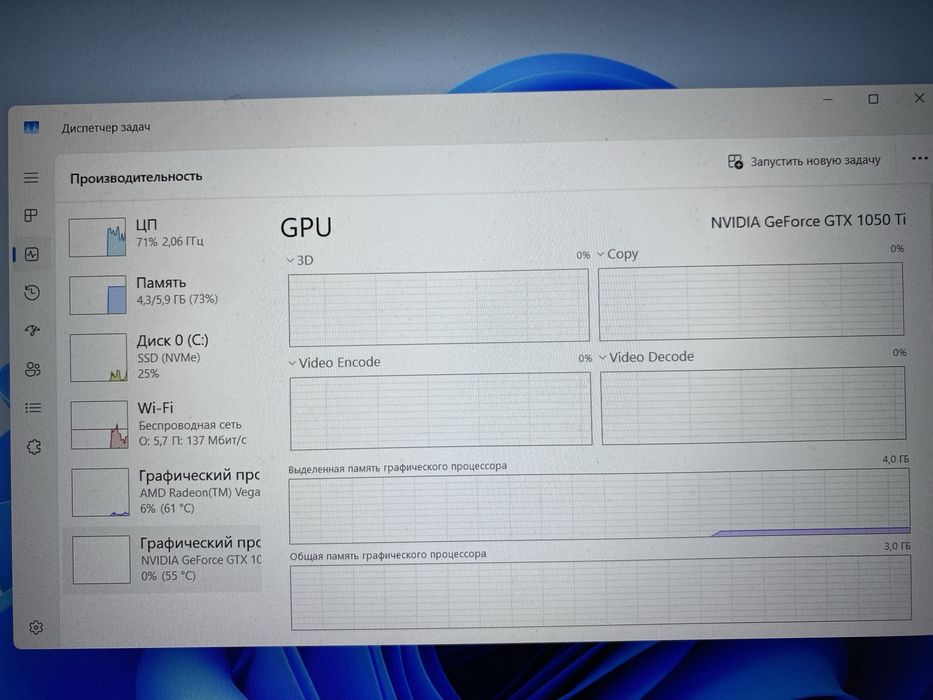Click the Wi-Fi throughput mini graph thumbnail
The width and height of the screenshot is (933, 700).
[99, 424]
